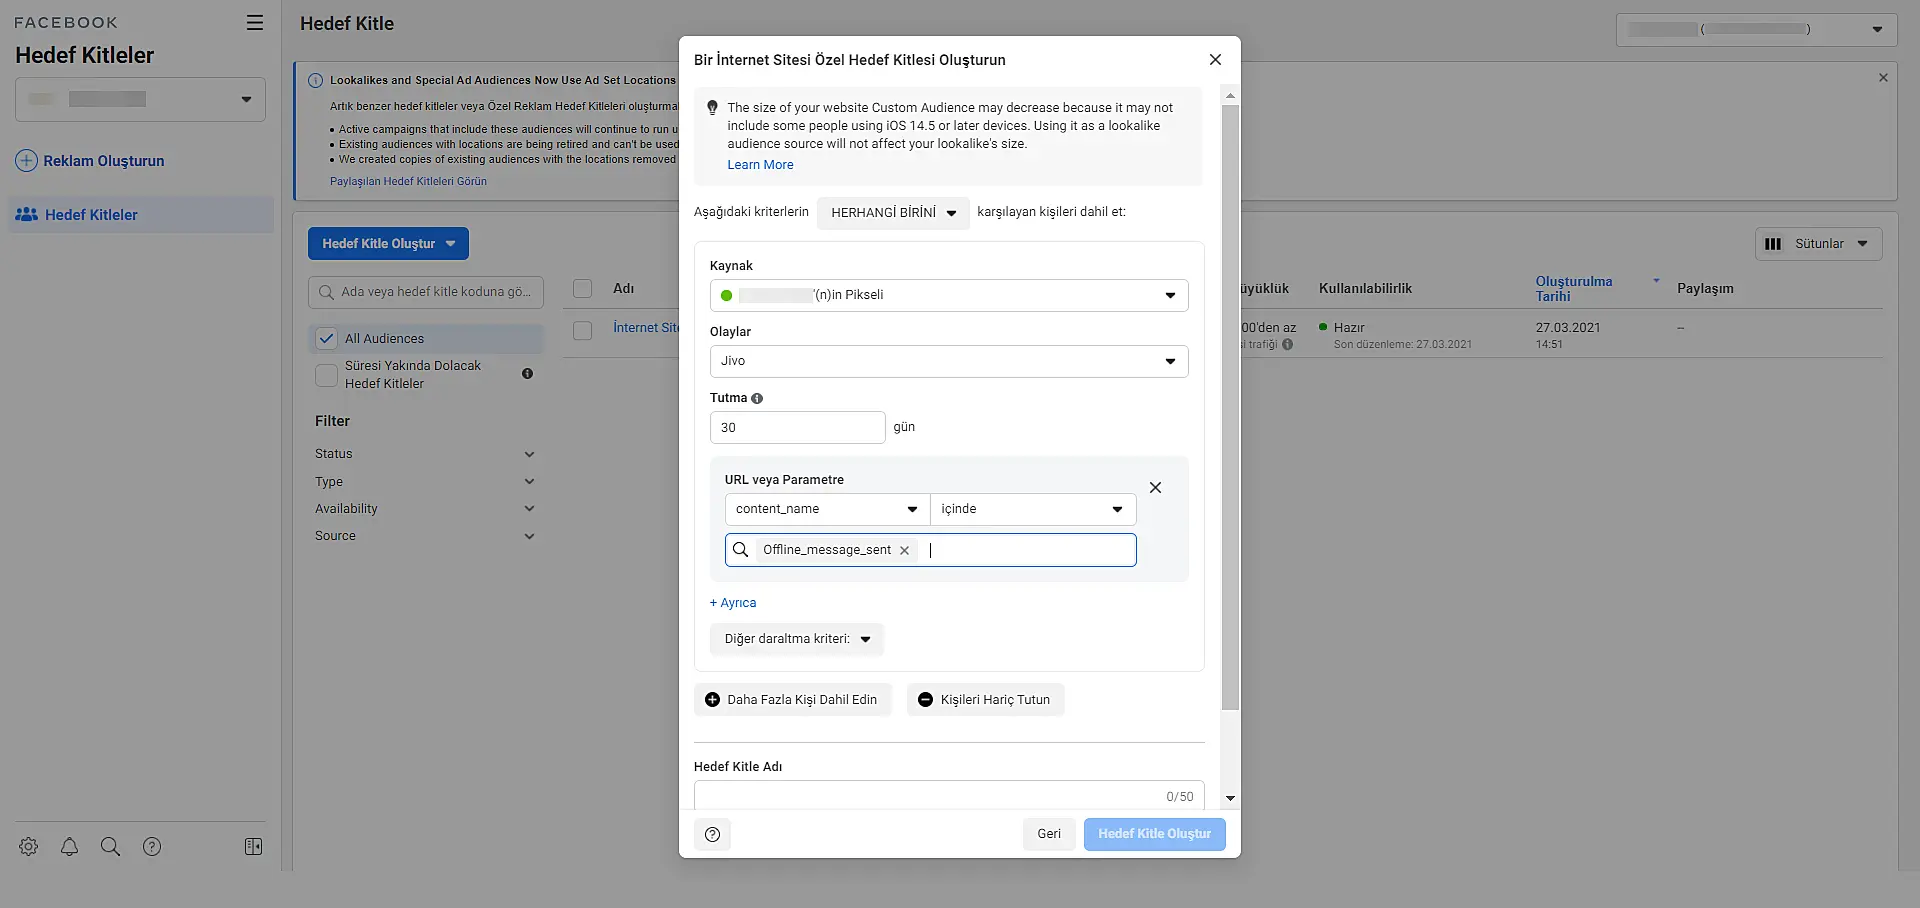Open the Kaynak pixel dropdown
Image resolution: width=1920 pixels, height=908 pixels.
coord(948,295)
